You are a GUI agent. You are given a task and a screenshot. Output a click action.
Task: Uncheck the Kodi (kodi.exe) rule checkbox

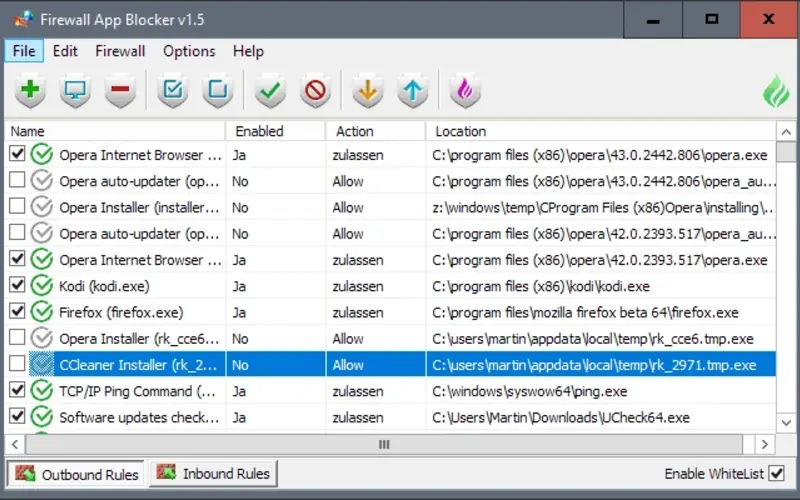coord(17,285)
